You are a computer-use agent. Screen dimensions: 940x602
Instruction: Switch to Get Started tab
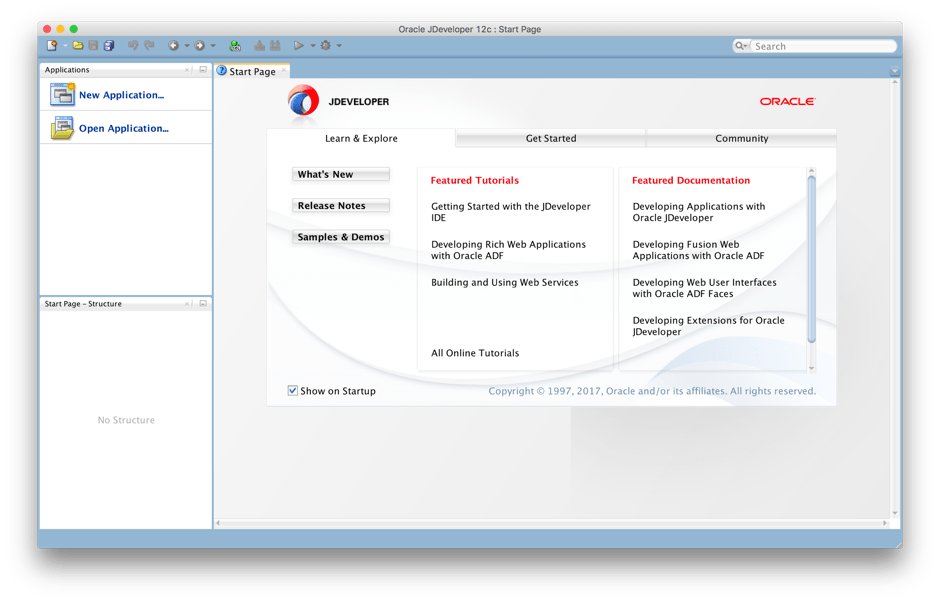coord(551,139)
